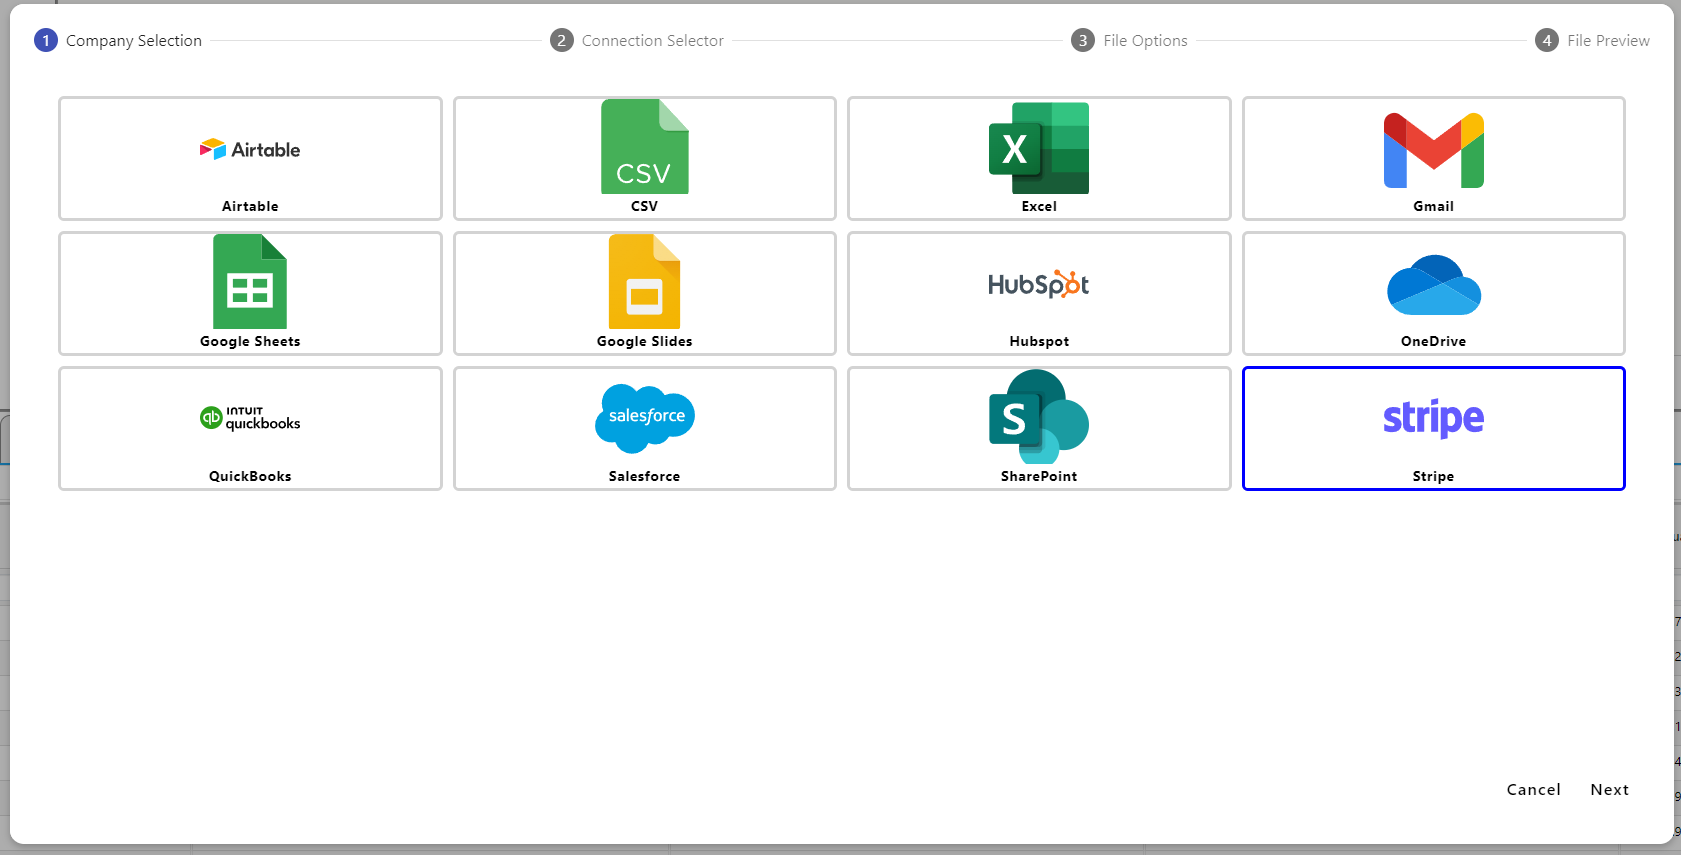1681x855 pixels.
Task: Choose the CSV file icon
Action: pyautogui.click(x=644, y=147)
